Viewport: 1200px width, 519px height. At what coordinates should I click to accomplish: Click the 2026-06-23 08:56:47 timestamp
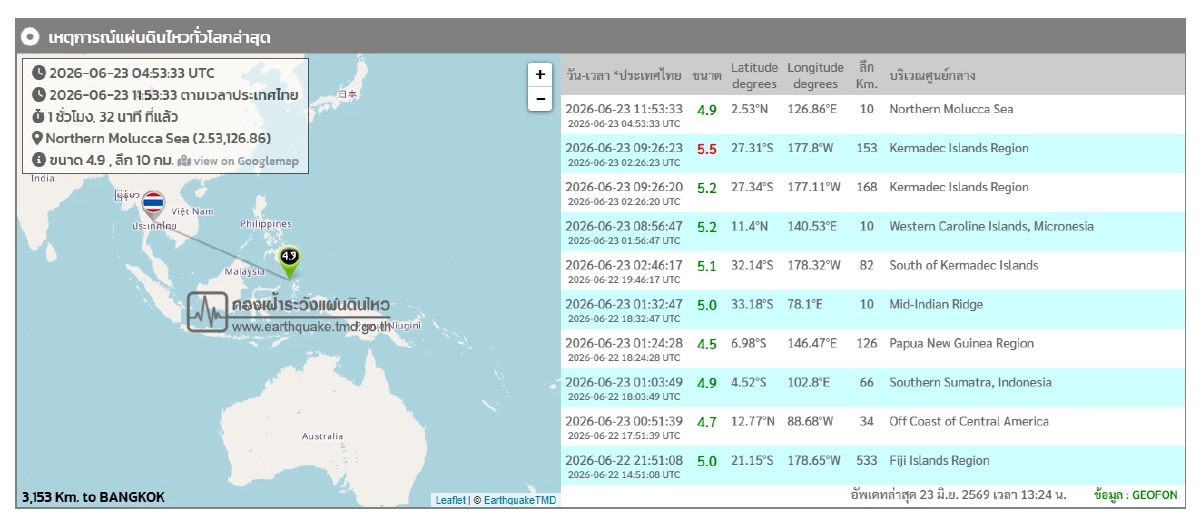pyautogui.click(x=624, y=226)
